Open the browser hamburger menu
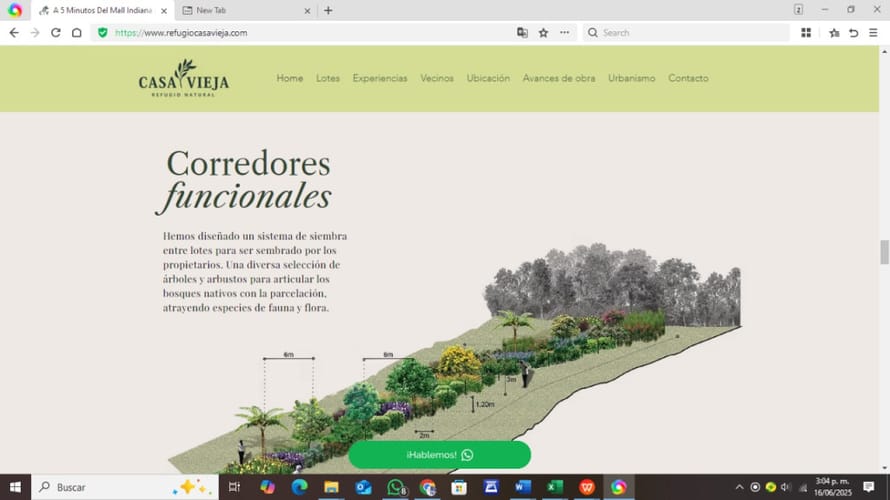 click(874, 33)
